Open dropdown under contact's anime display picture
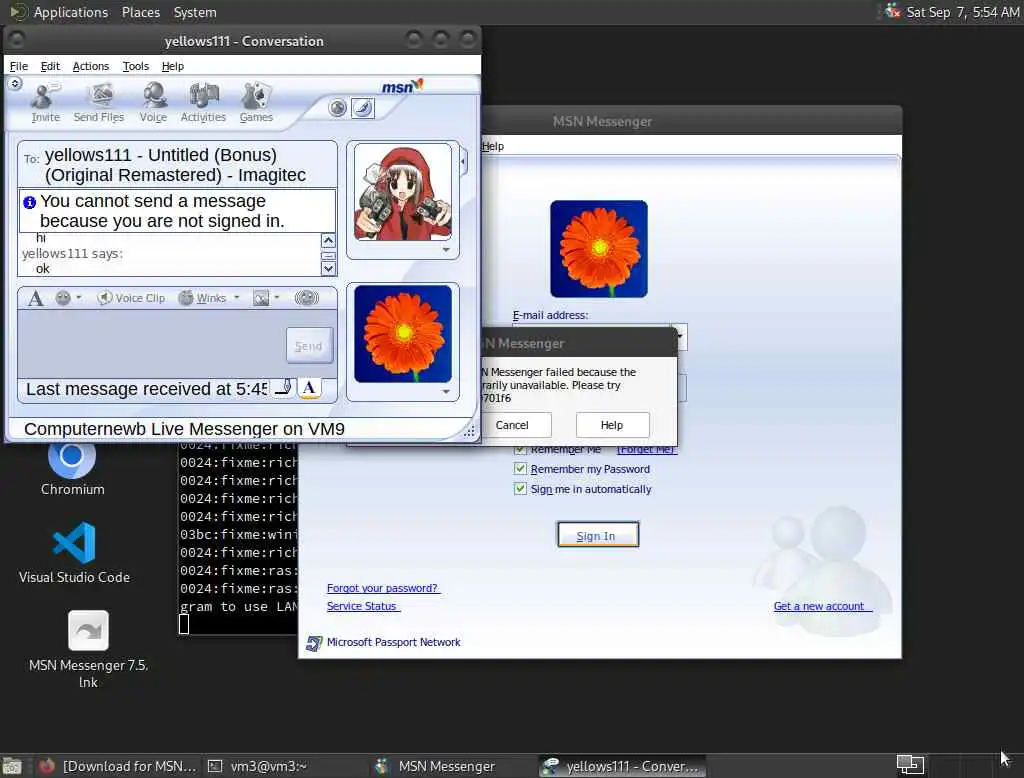Screen dimensions: 1024x778 point(446,250)
